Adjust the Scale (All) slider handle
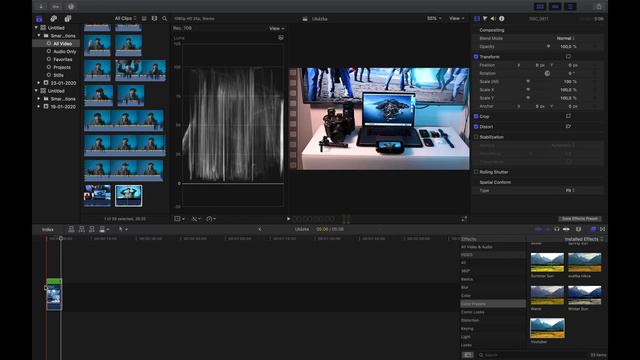The width and height of the screenshot is (640, 360). (528, 82)
